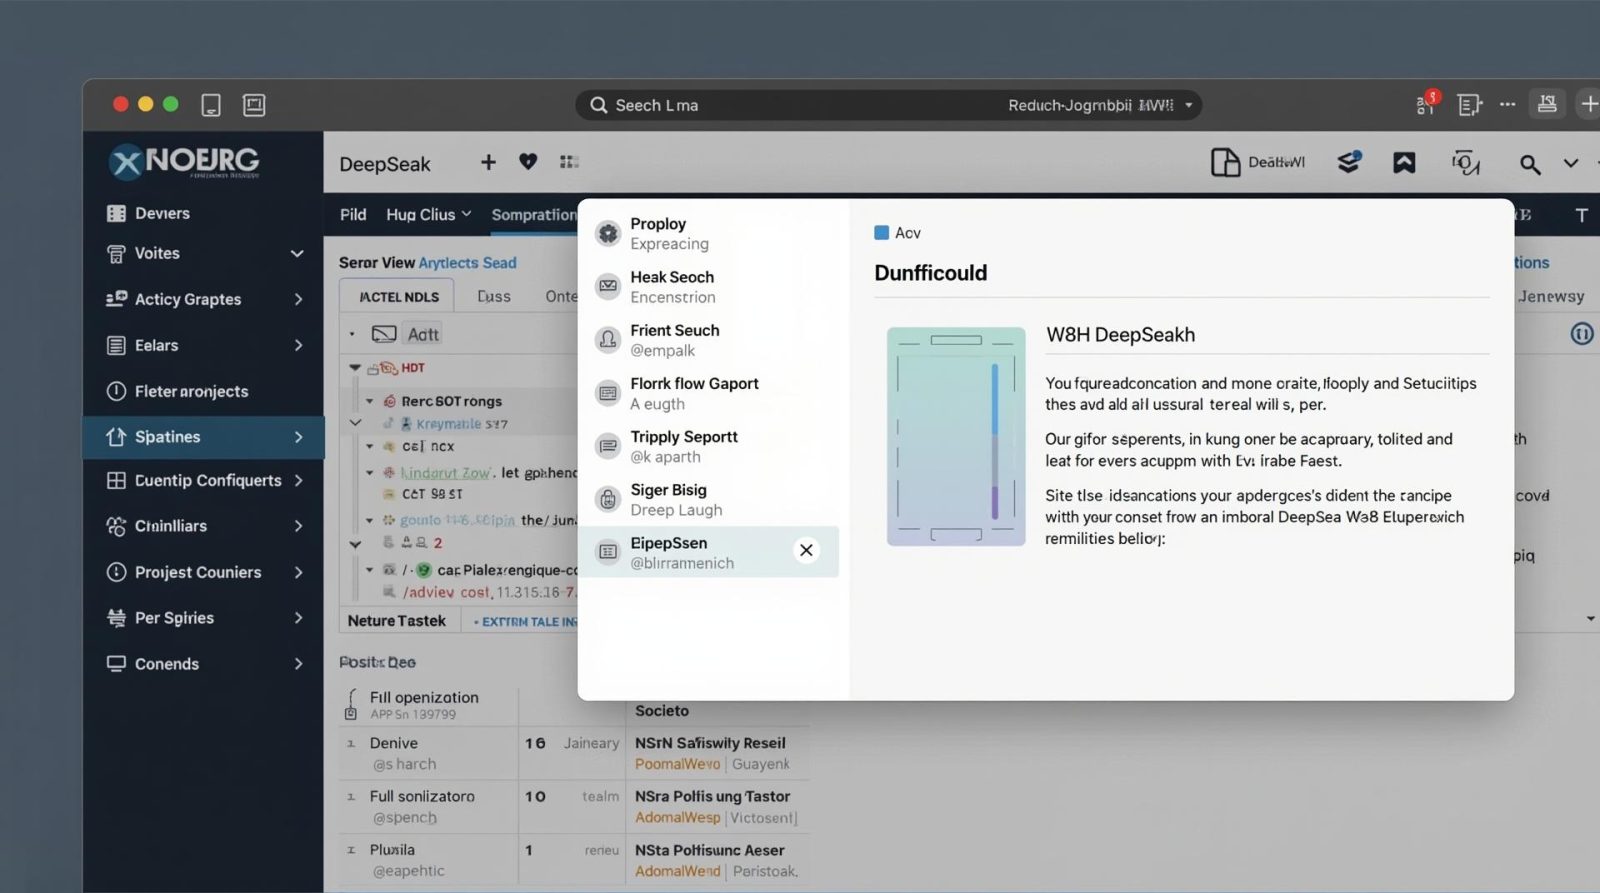Open notifications icon with red badge
Screen dimensions: 1600x893
coord(1427,103)
